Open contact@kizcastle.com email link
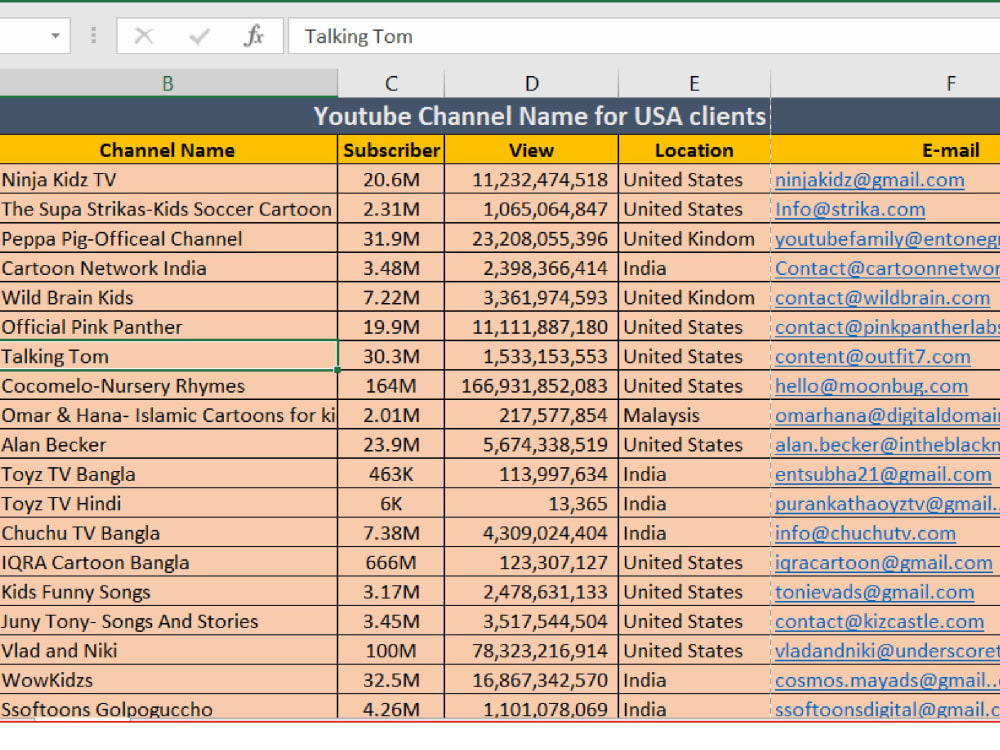Screen dimensions: 1000x750 [x=879, y=621]
